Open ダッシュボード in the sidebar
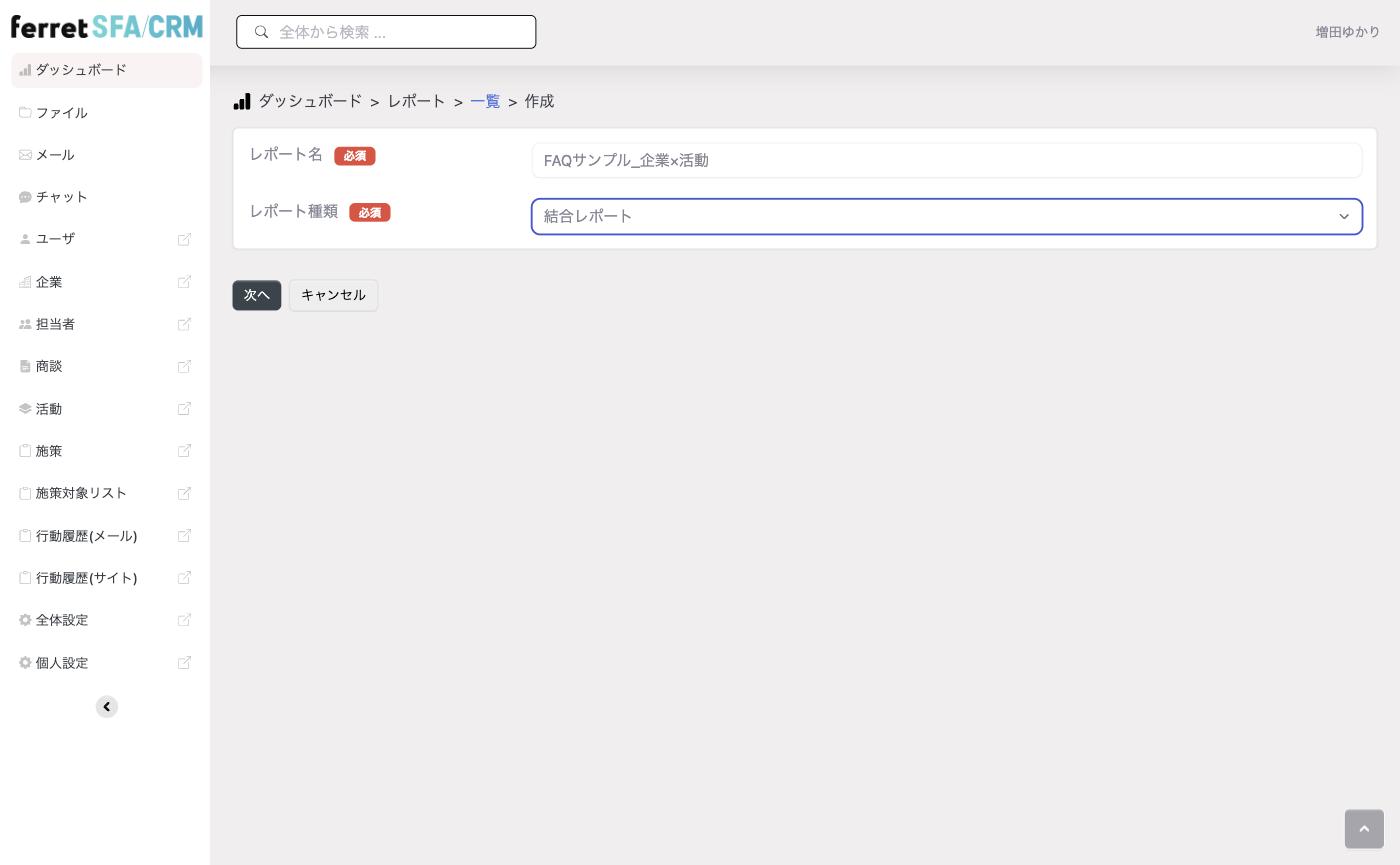The image size is (1400, 865). (107, 70)
